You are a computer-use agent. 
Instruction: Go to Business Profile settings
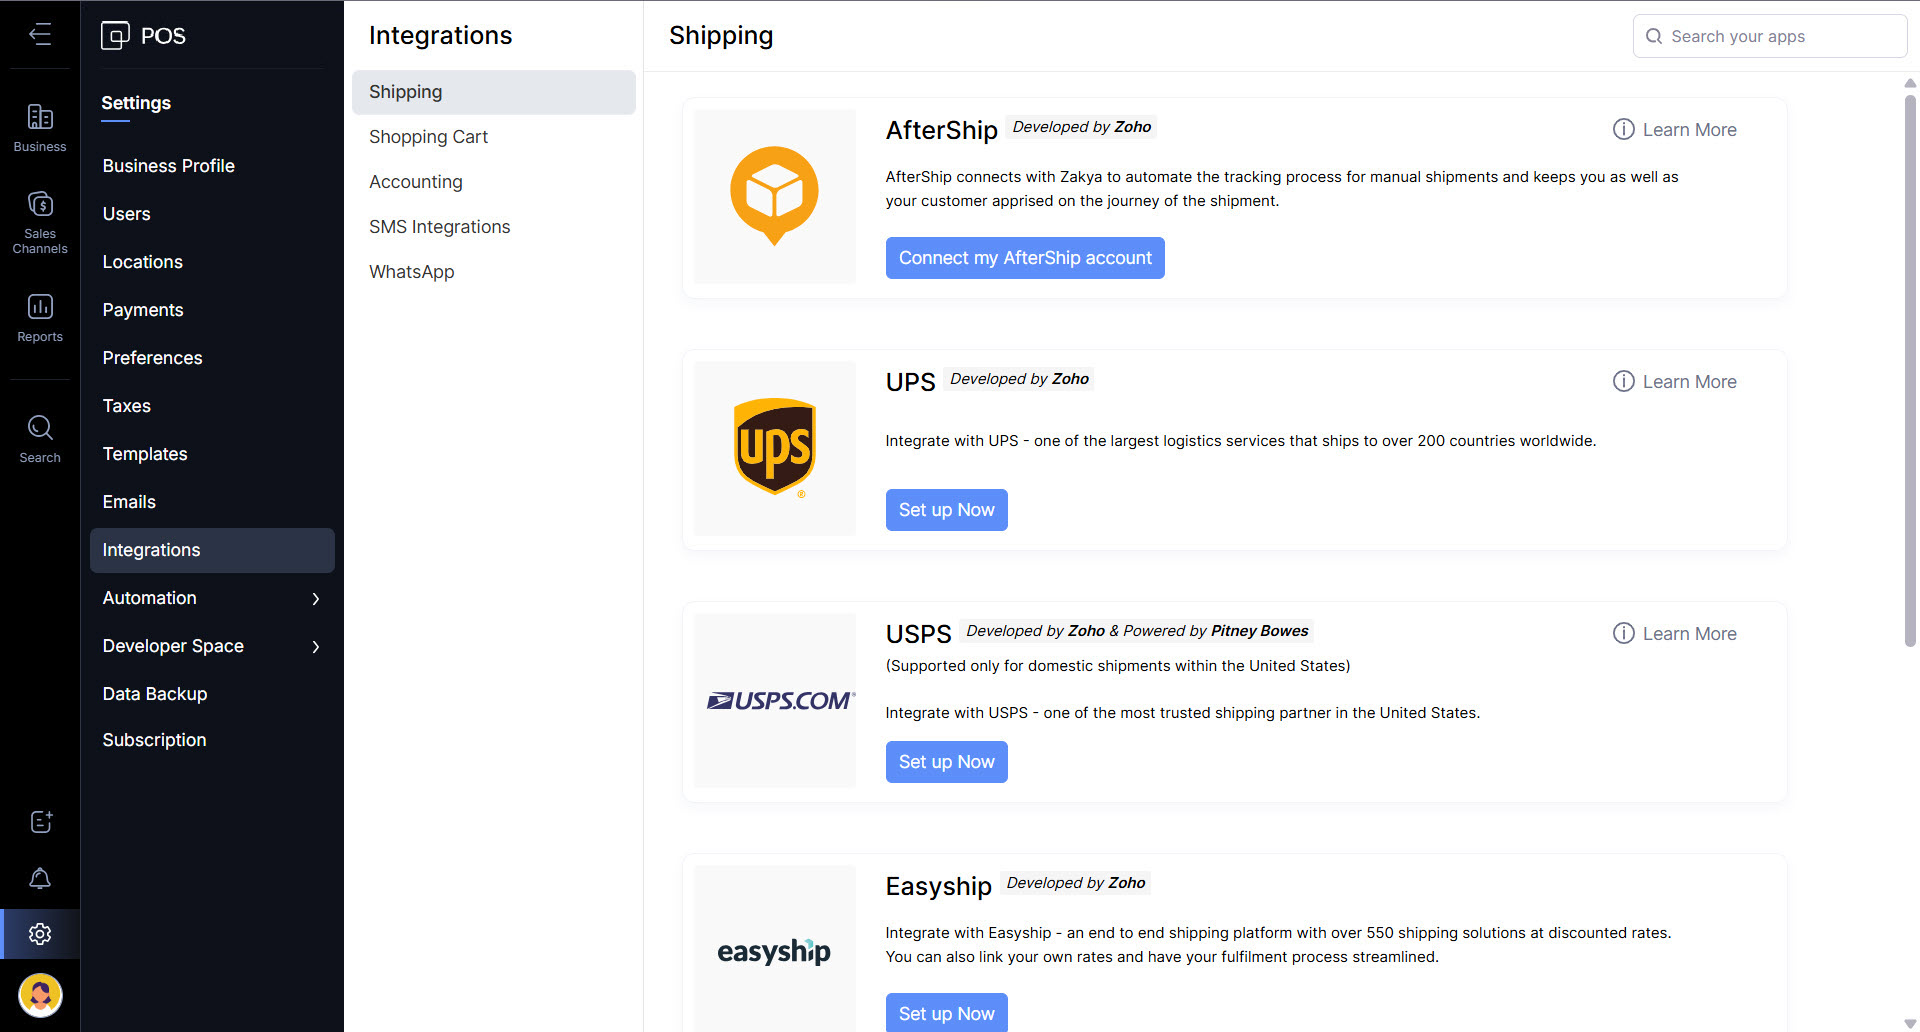168,166
